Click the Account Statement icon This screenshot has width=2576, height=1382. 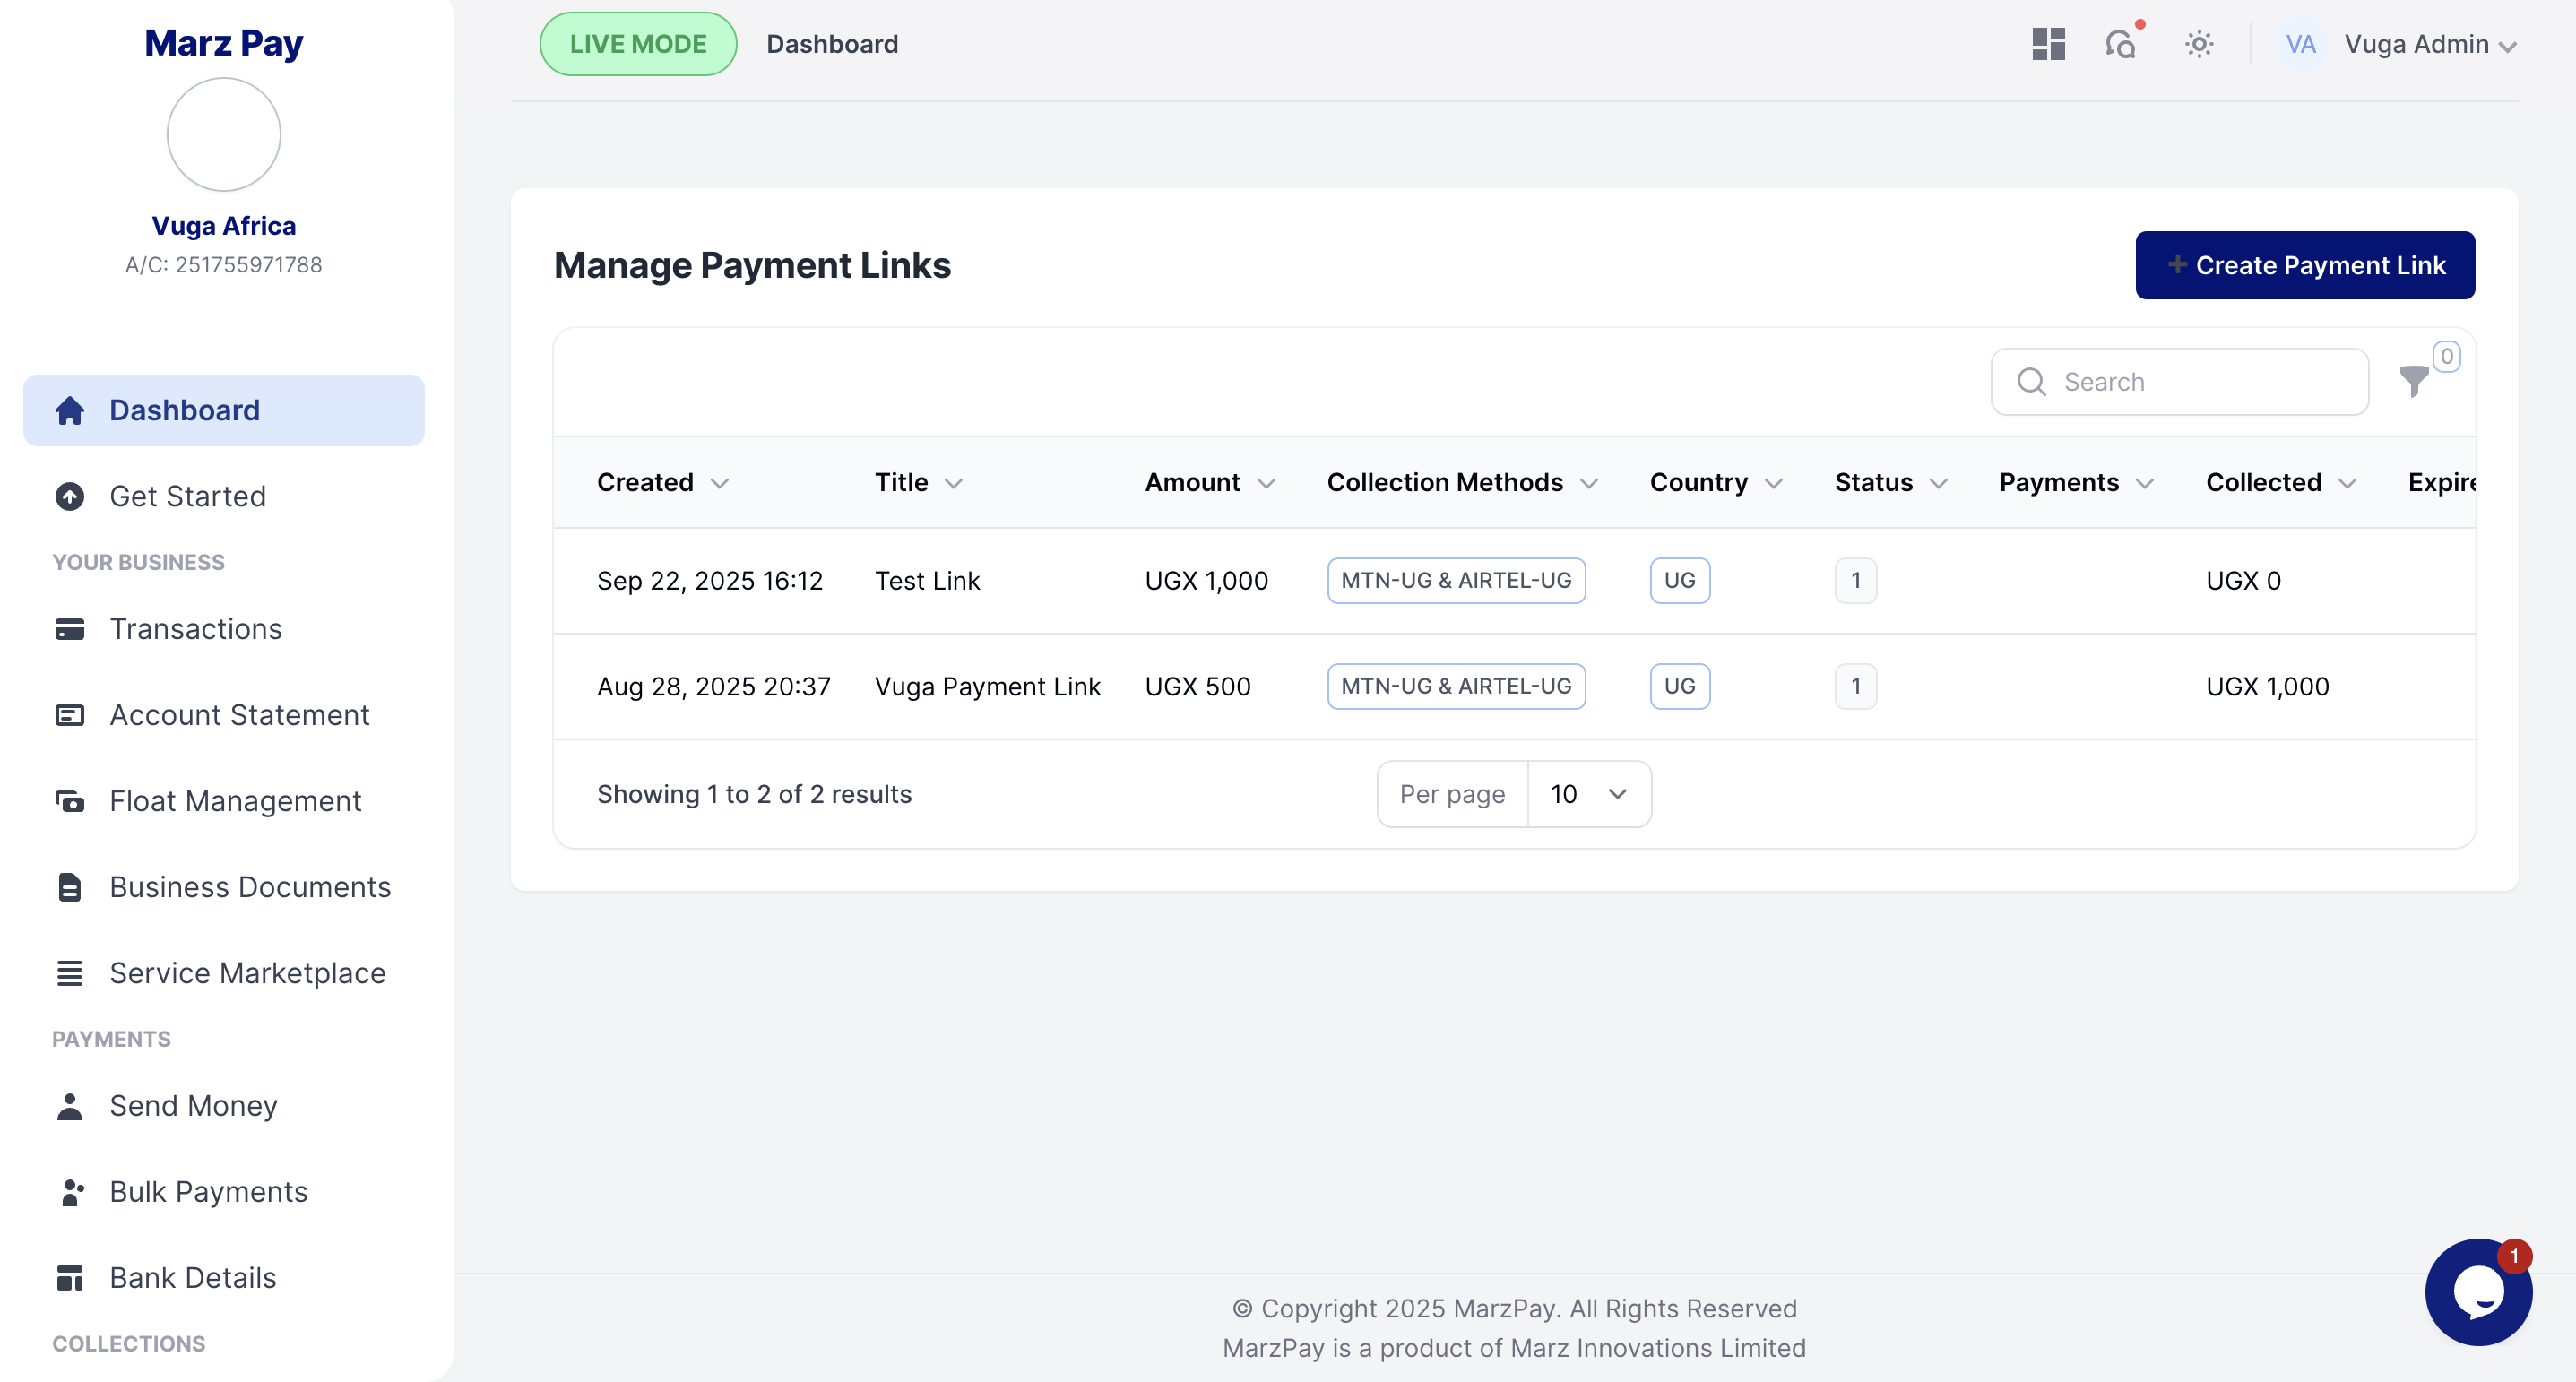pos(70,715)
